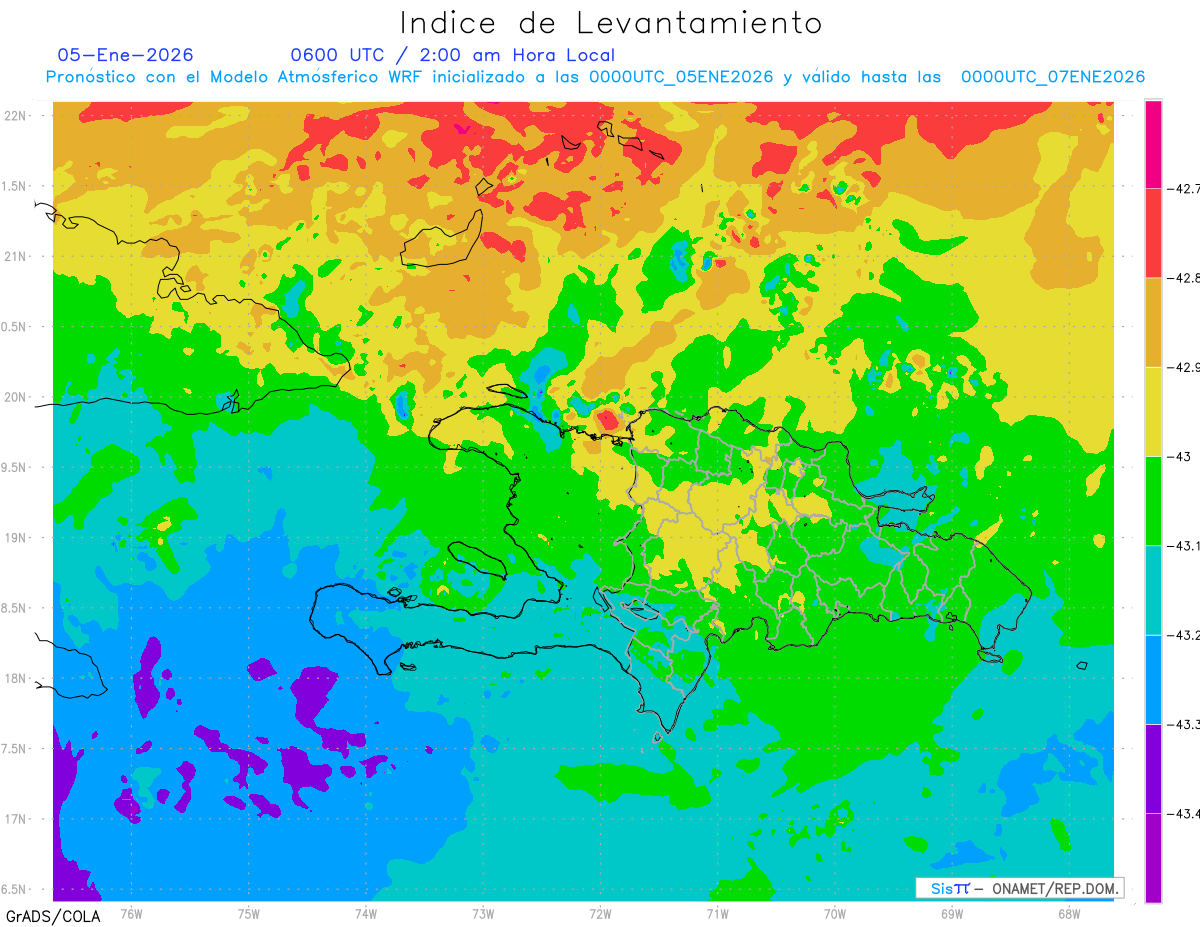Image resolution: width=1200 pixels, height=927 pixels.
Task: Click the "0600 UTC / 2:00 am Hora Local" text
Action: point(452,55)
